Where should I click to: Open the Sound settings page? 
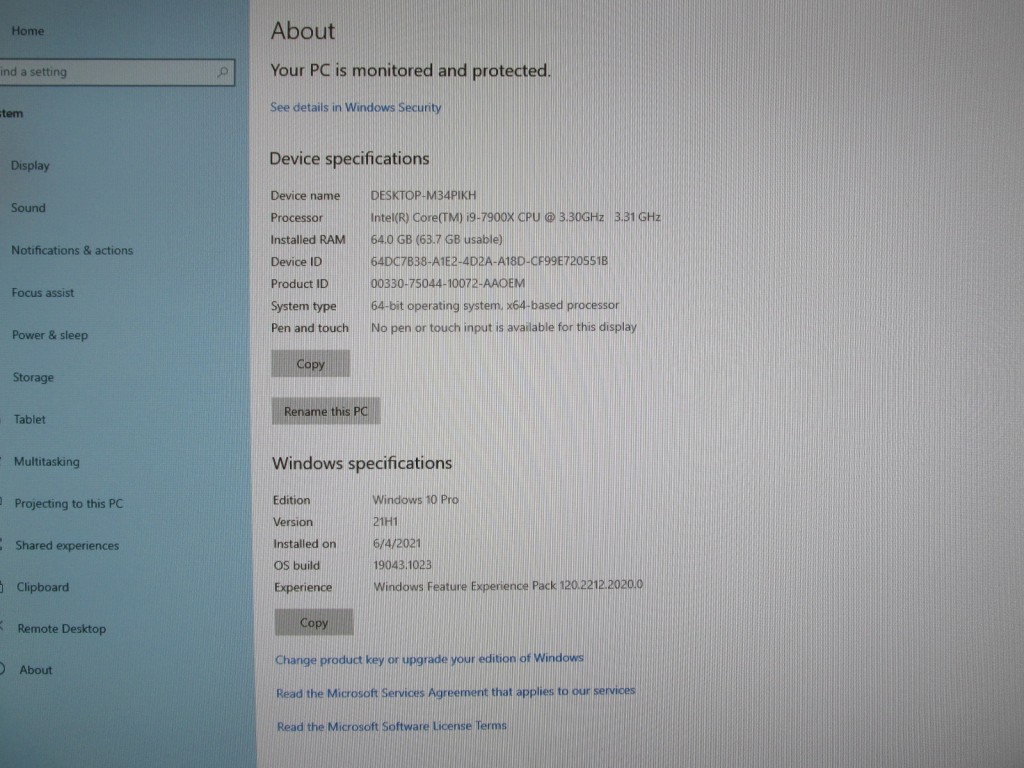pyautogui.click(x=28, y=208)
